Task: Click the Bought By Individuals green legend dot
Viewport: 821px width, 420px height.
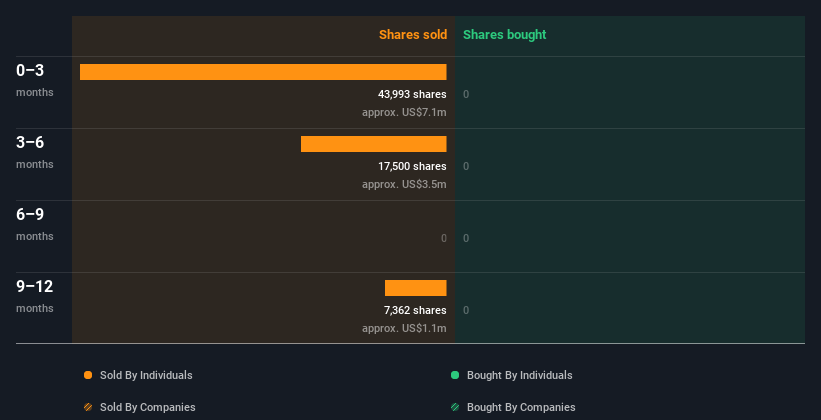Action: tap(455, 375)
